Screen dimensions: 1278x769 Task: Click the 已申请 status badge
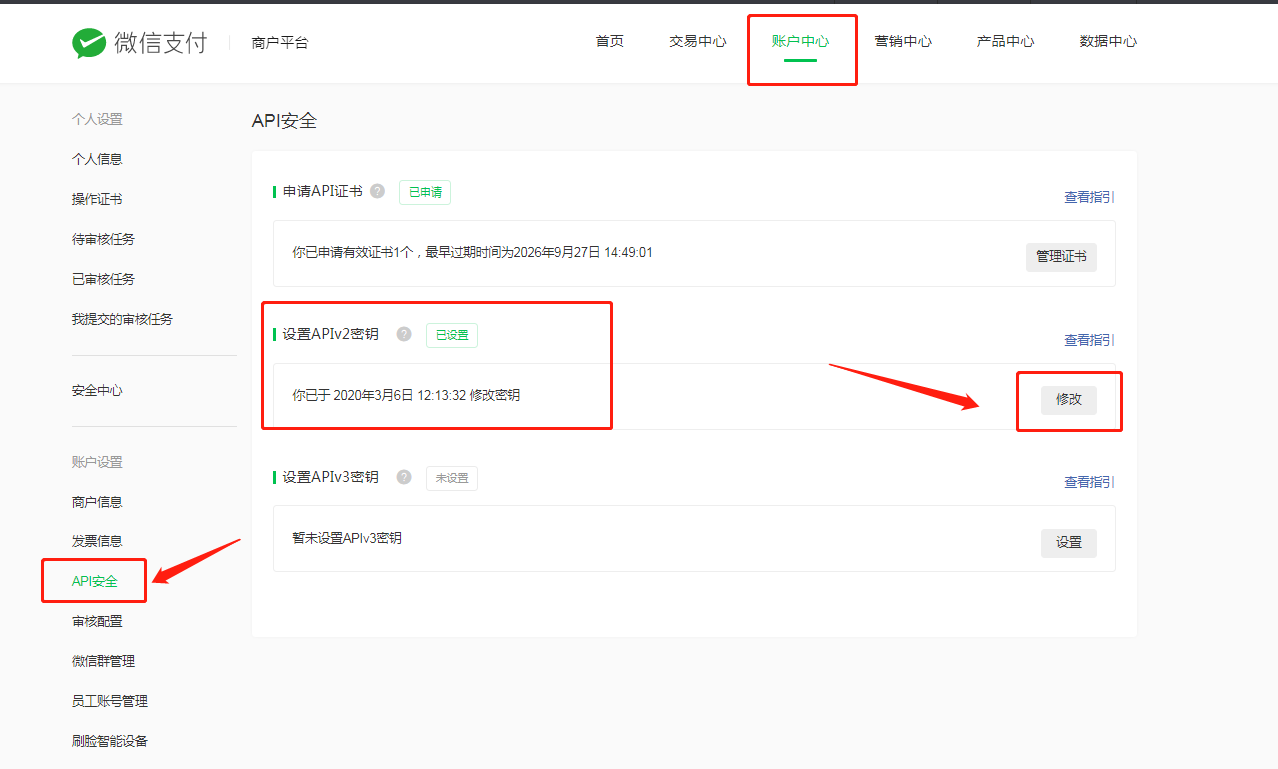click(x=425, y=192)
